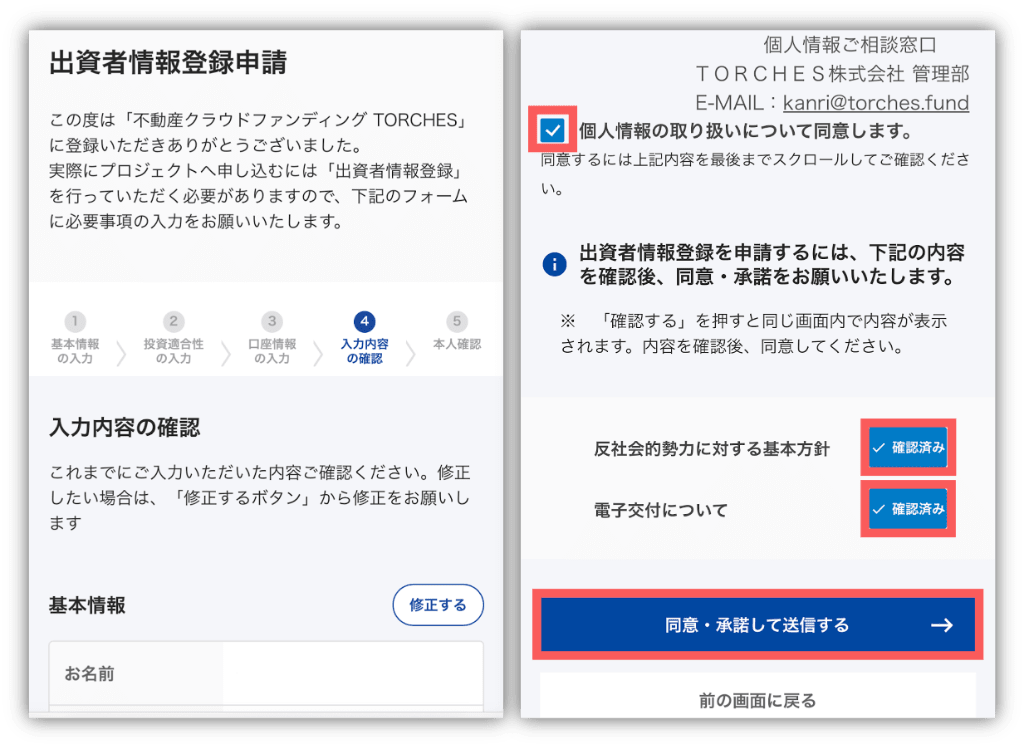This screenshot has height=748, width=1024.
Task: Click 修正する button for 基本情報
Action: [x=438, y=605]
